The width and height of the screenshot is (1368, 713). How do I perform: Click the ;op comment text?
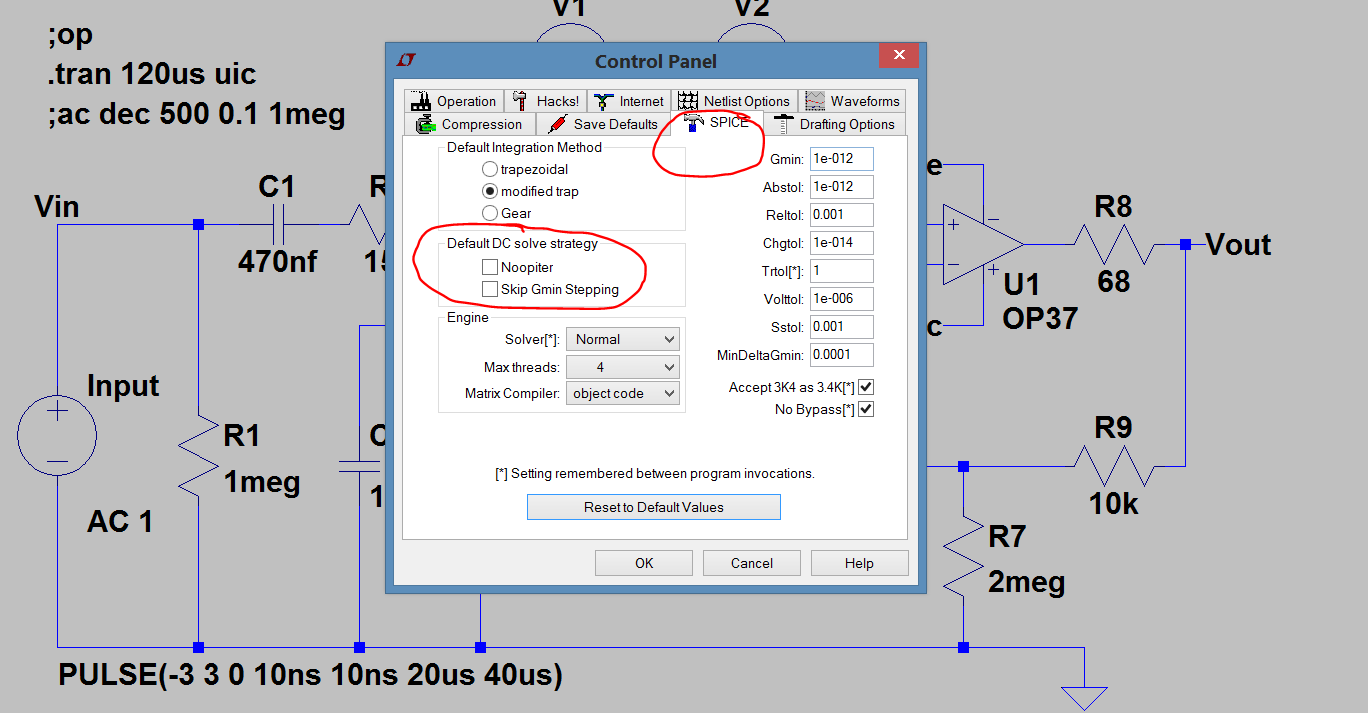70,35
